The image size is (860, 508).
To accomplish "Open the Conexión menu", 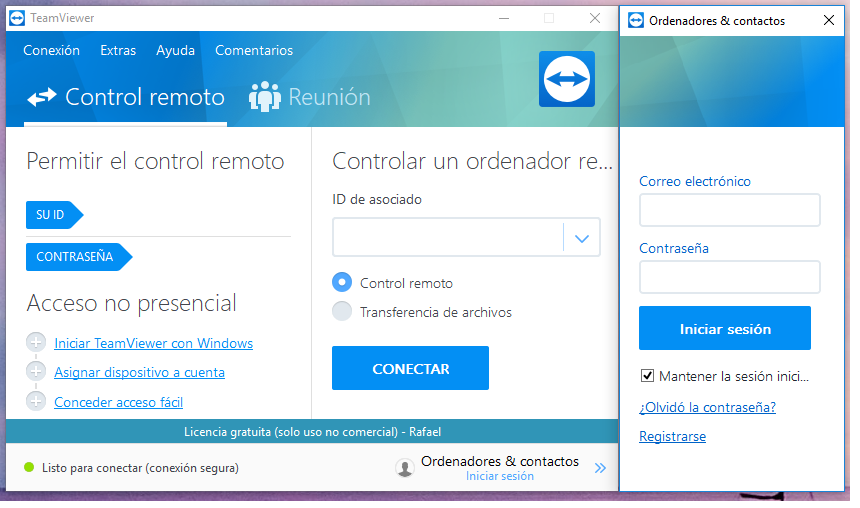I will (x=52, y=50).
